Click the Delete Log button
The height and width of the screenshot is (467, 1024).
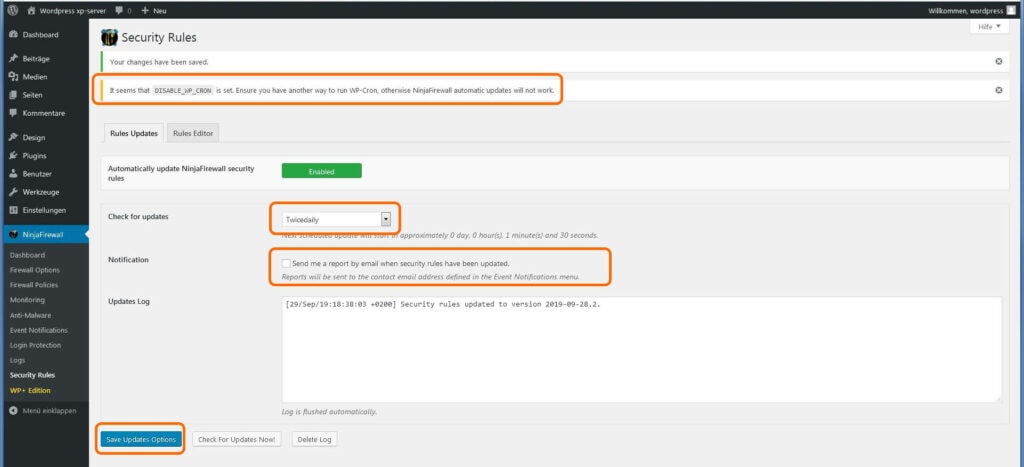(314, 440)
